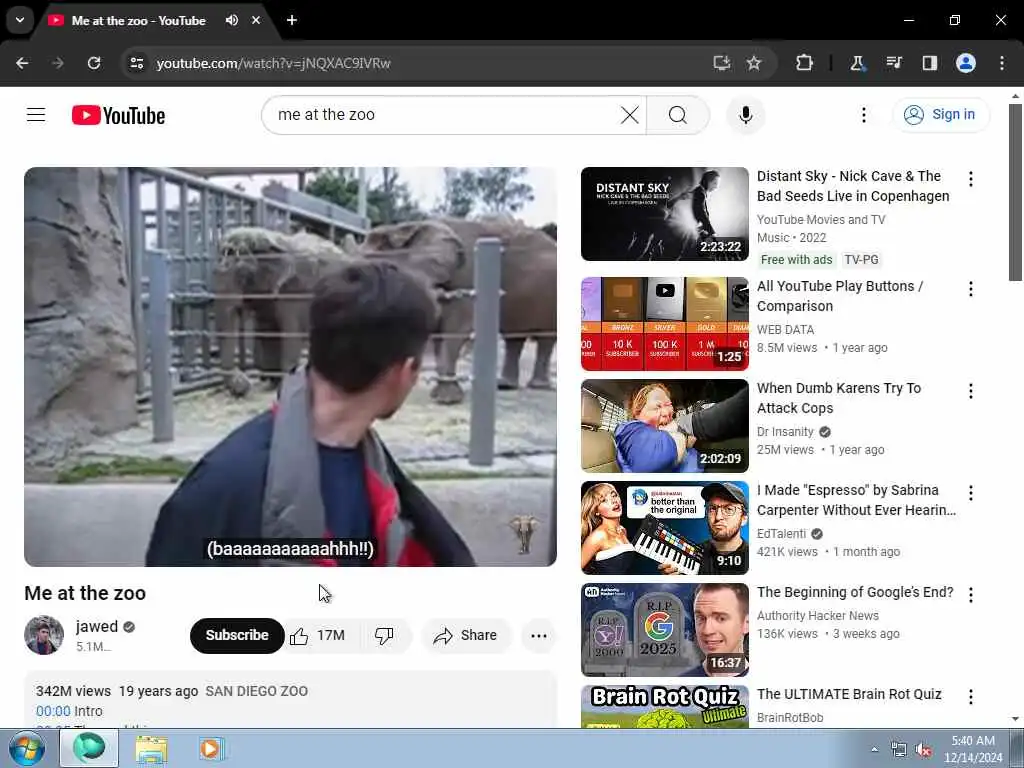Bookmark this page with star icon
Screen dimensions: 1024x768
click(754, 63)
